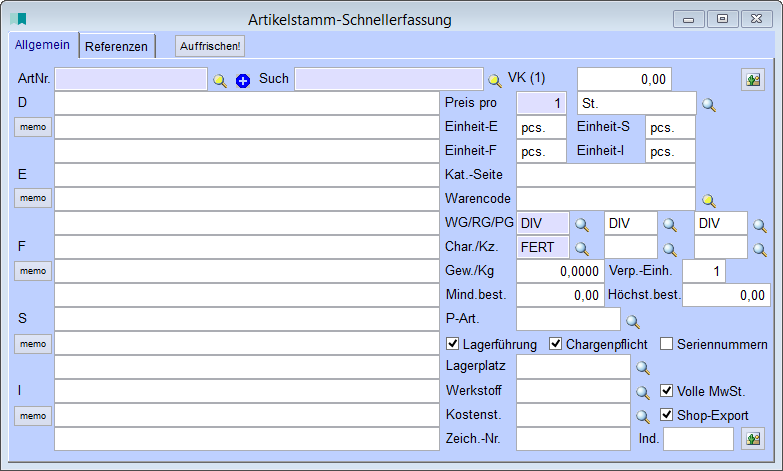Click the lookup magnifier next to the St. unit field
Image resolution: width=783 pixels, height=471 pixels.
click(709, 105)
